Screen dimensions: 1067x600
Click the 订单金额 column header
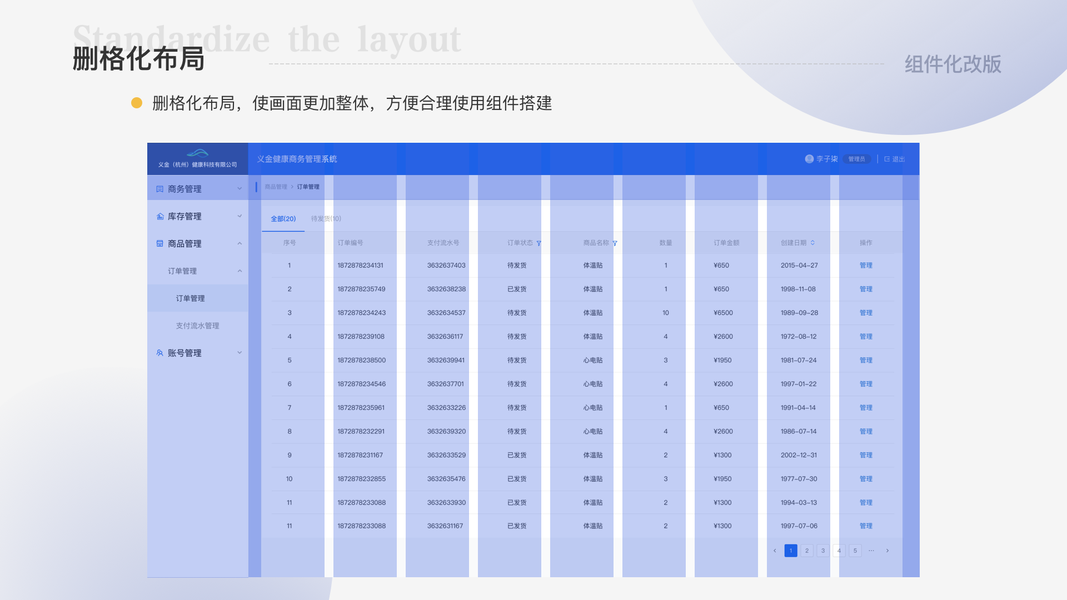[726, 243]
